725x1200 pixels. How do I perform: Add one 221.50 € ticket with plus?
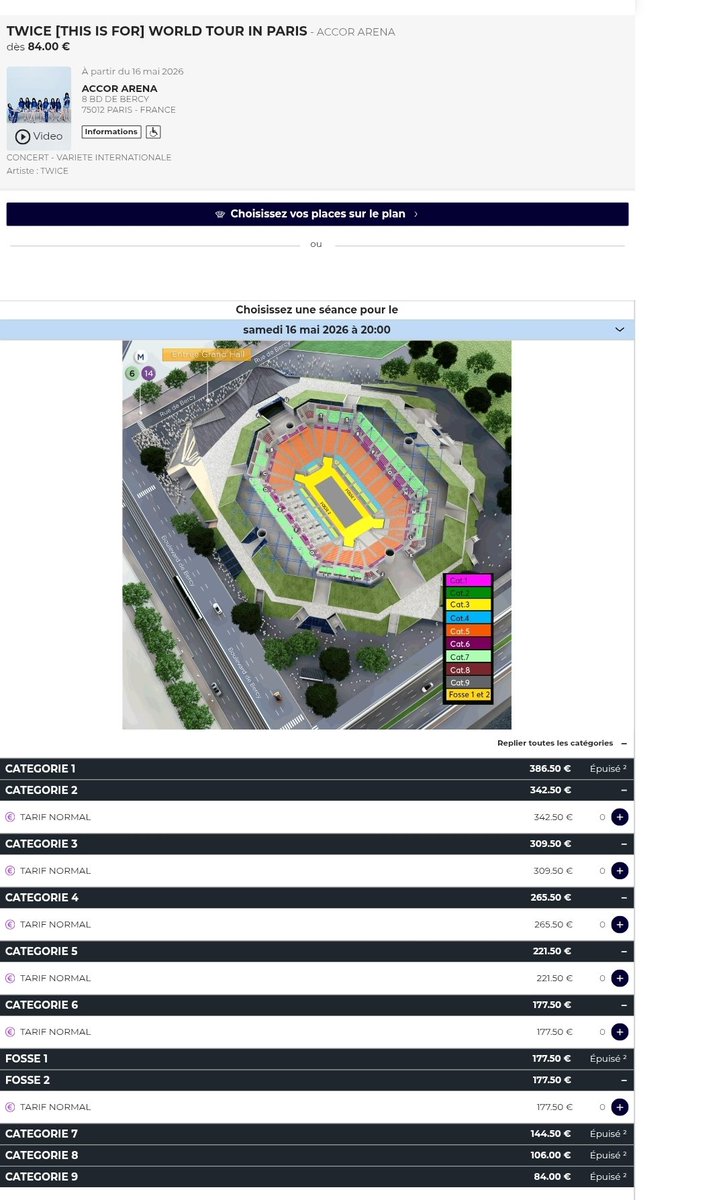(x=619, y=978)
